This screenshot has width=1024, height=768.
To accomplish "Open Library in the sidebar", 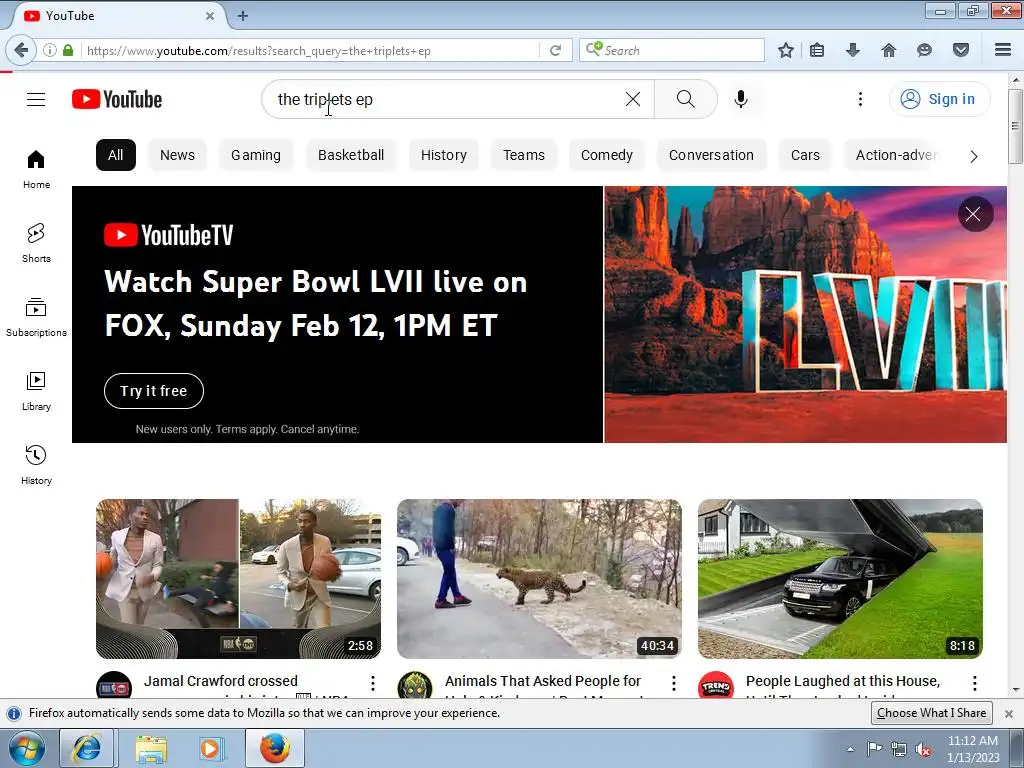I will tap(36, 391).
